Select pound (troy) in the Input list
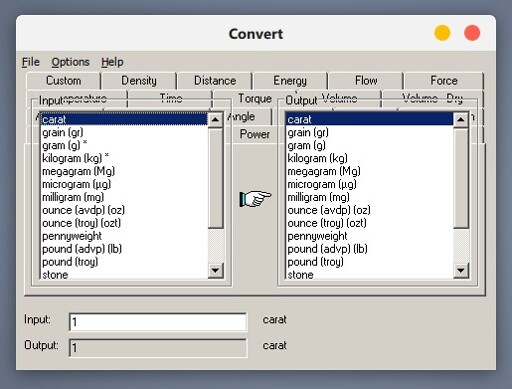The image size is (512, 389). pos(124,262)
